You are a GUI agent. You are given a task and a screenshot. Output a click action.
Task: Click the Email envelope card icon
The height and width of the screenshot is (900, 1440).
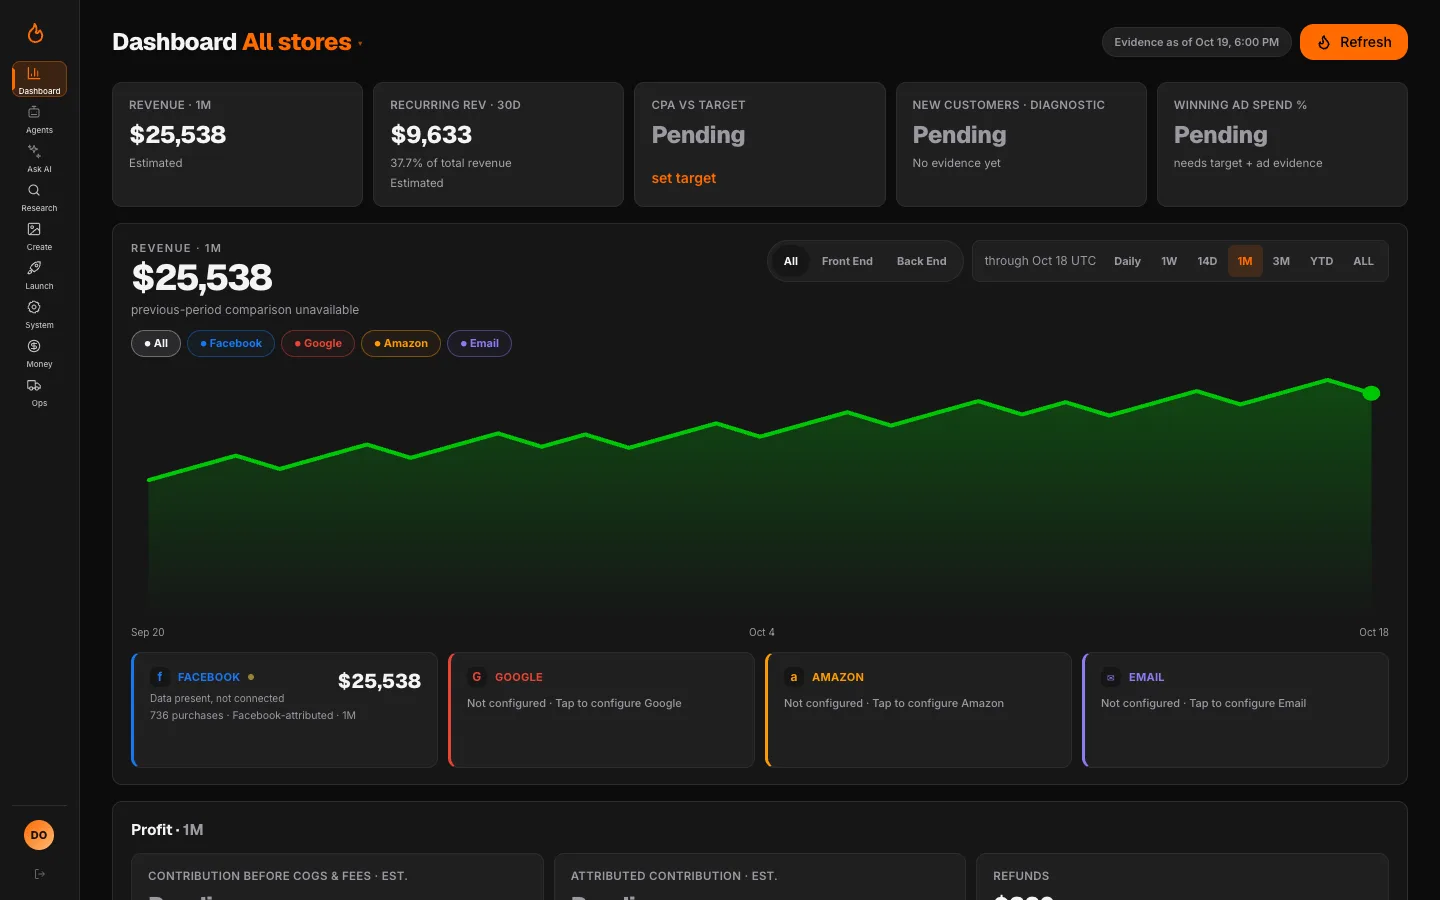[x=1110, y=677]
